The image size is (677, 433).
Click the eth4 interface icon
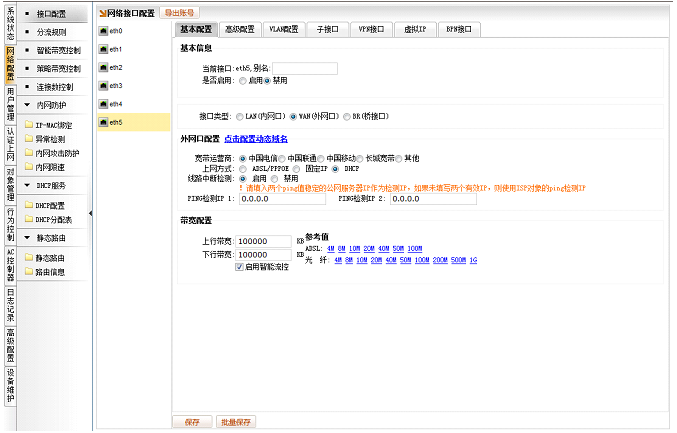point(103,104)
